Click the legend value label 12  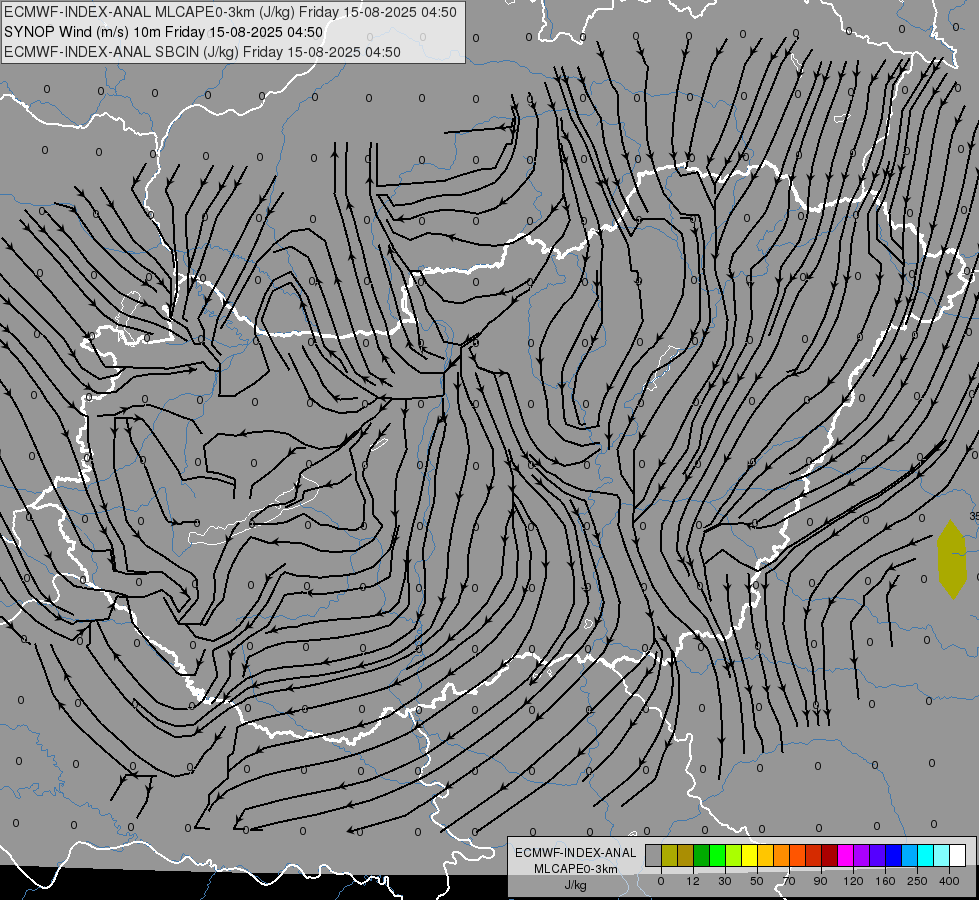(693, 881)
